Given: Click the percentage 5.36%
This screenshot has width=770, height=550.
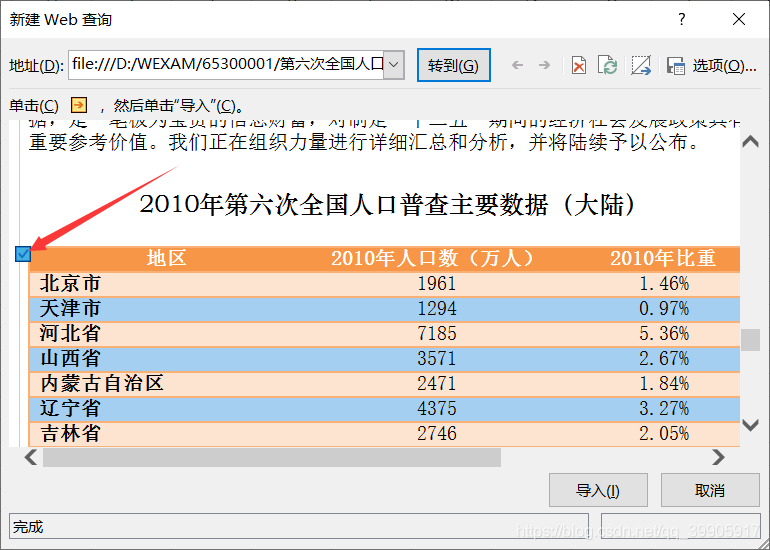Looking at the screenshot, I should pos(664,334).
